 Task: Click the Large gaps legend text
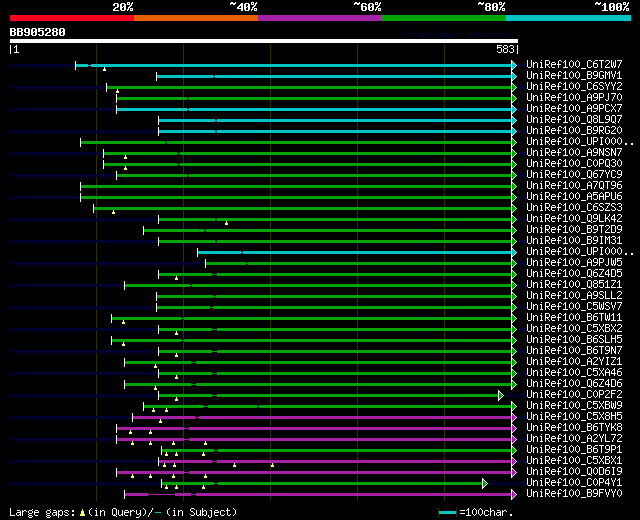pyautogui.click(x=42, y=513)
